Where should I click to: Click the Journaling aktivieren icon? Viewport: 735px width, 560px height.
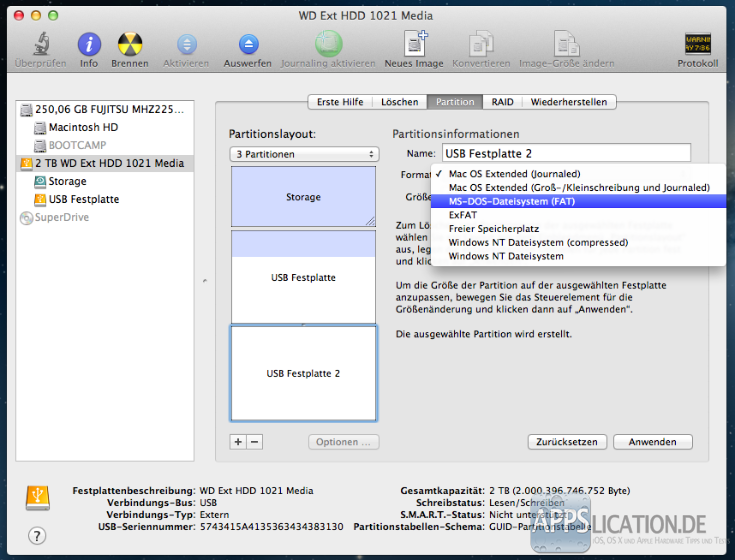point(329,44)
